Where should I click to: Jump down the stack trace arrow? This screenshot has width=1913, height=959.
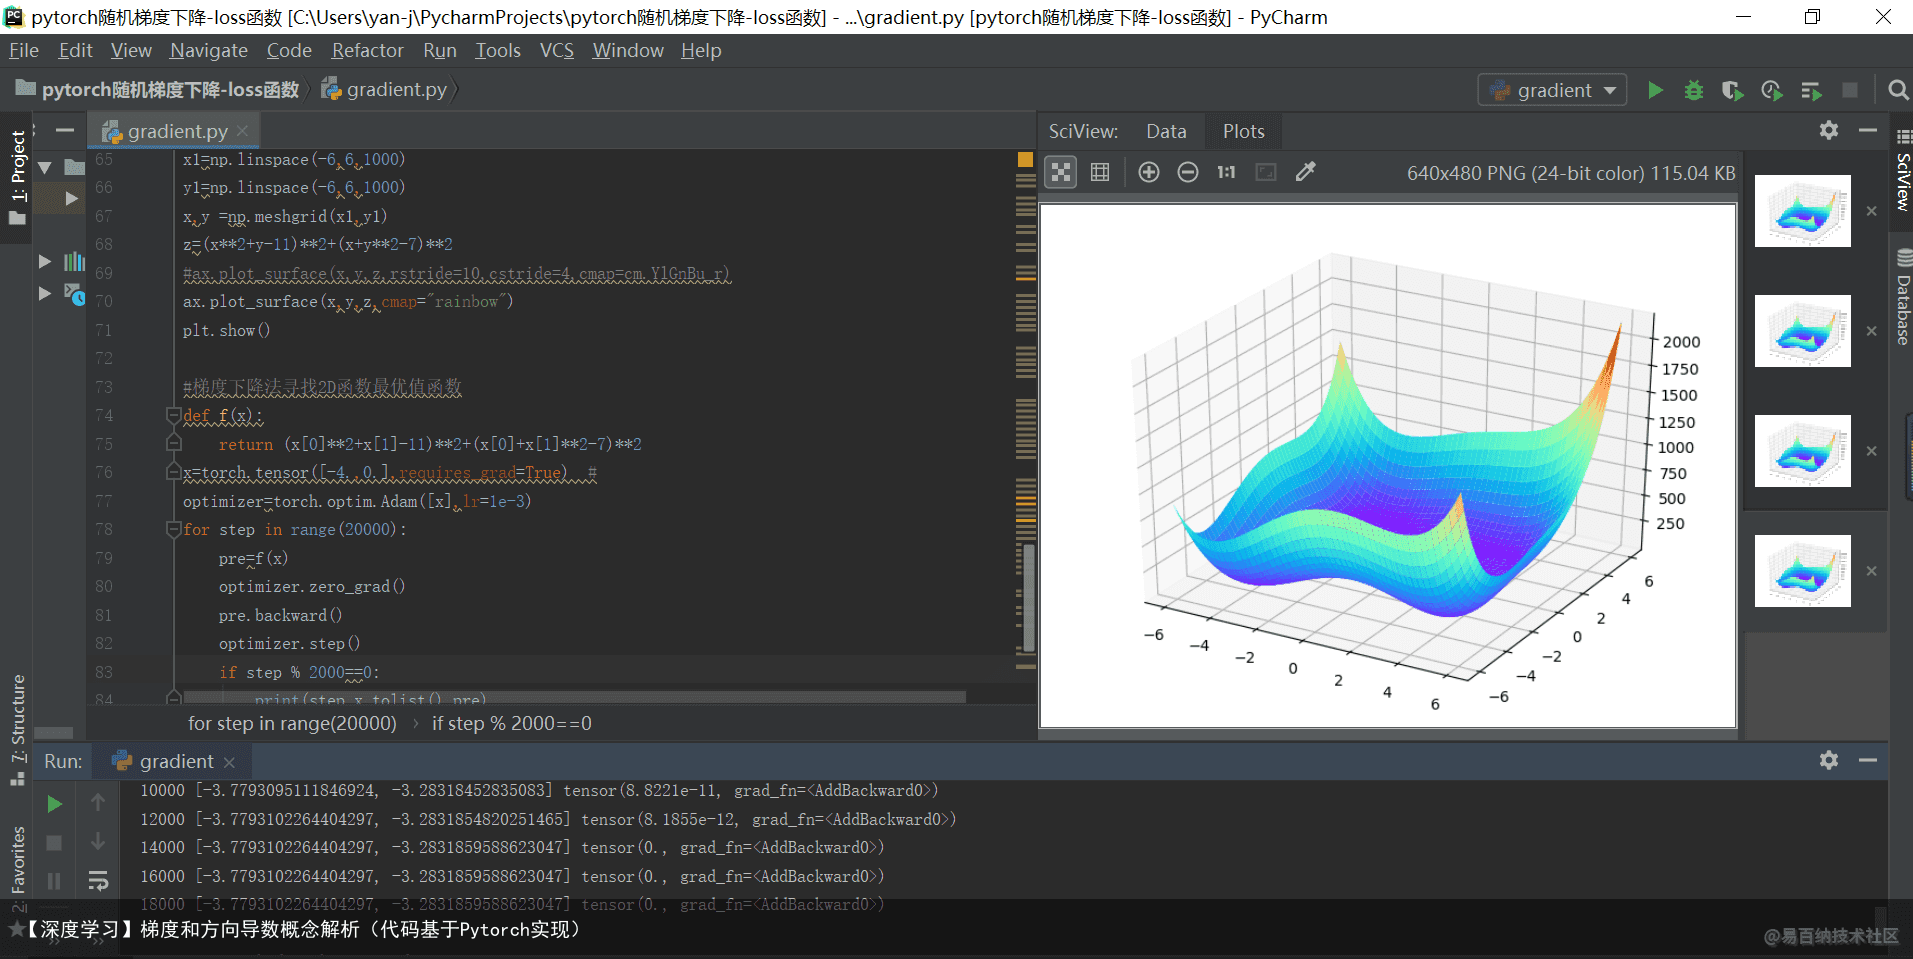98,842
